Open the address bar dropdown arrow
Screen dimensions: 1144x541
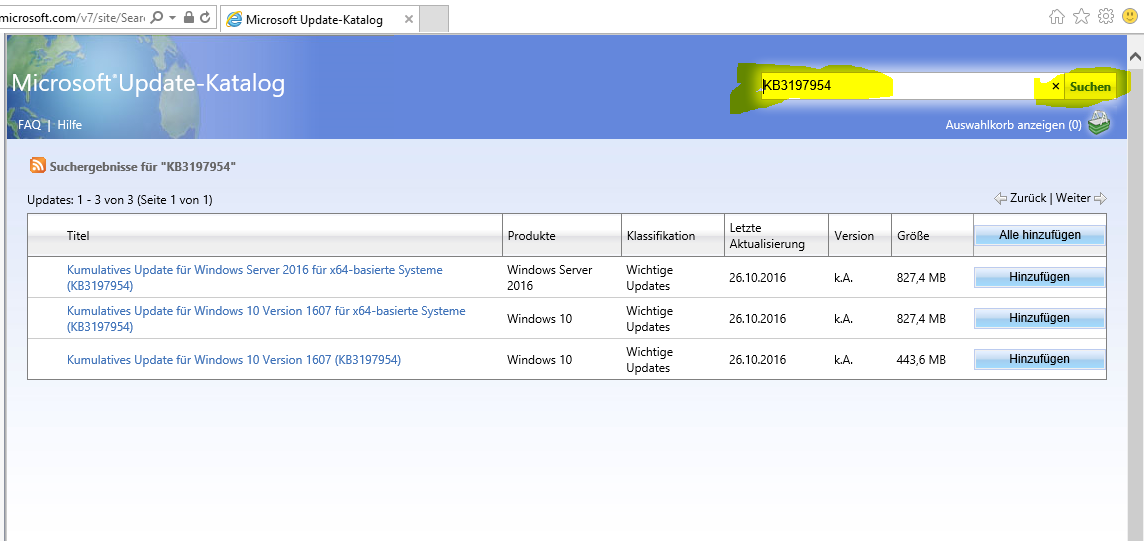[172, 17]
